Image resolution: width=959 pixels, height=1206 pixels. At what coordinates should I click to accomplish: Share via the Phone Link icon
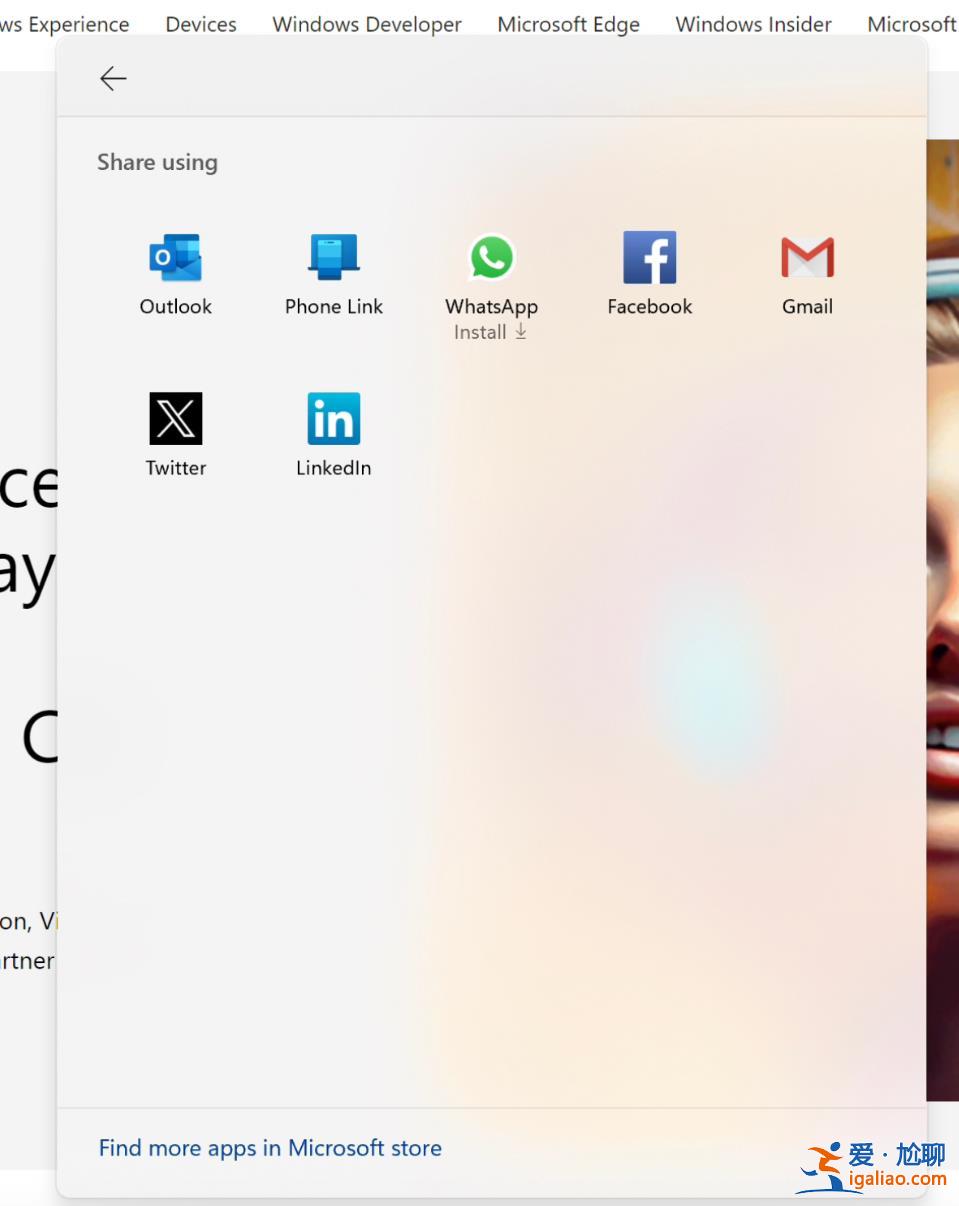(333, 256)
